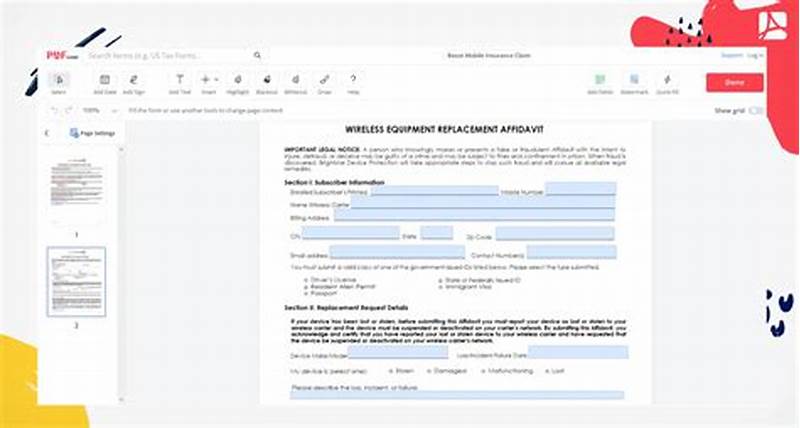Click the City field

coord(350,233)
